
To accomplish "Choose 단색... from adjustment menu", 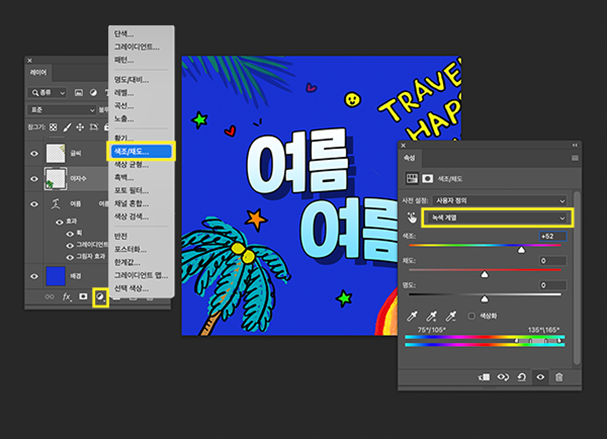I will pos(124,34).
